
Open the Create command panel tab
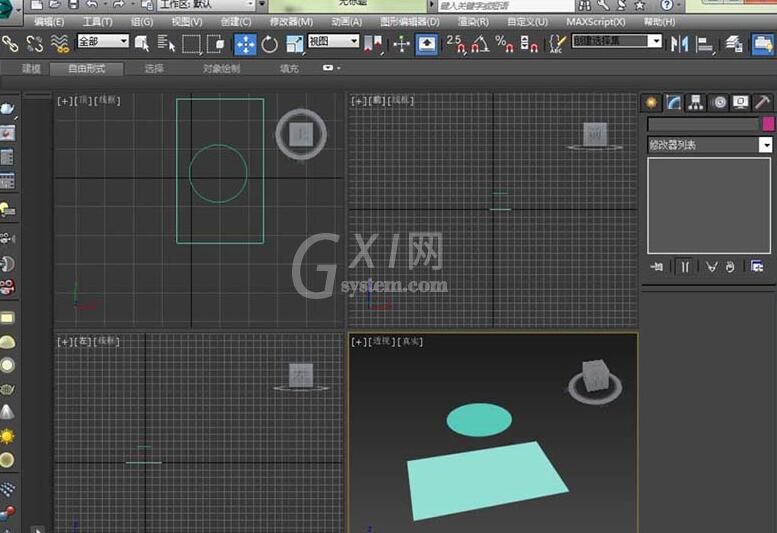(x=651, y=103)
